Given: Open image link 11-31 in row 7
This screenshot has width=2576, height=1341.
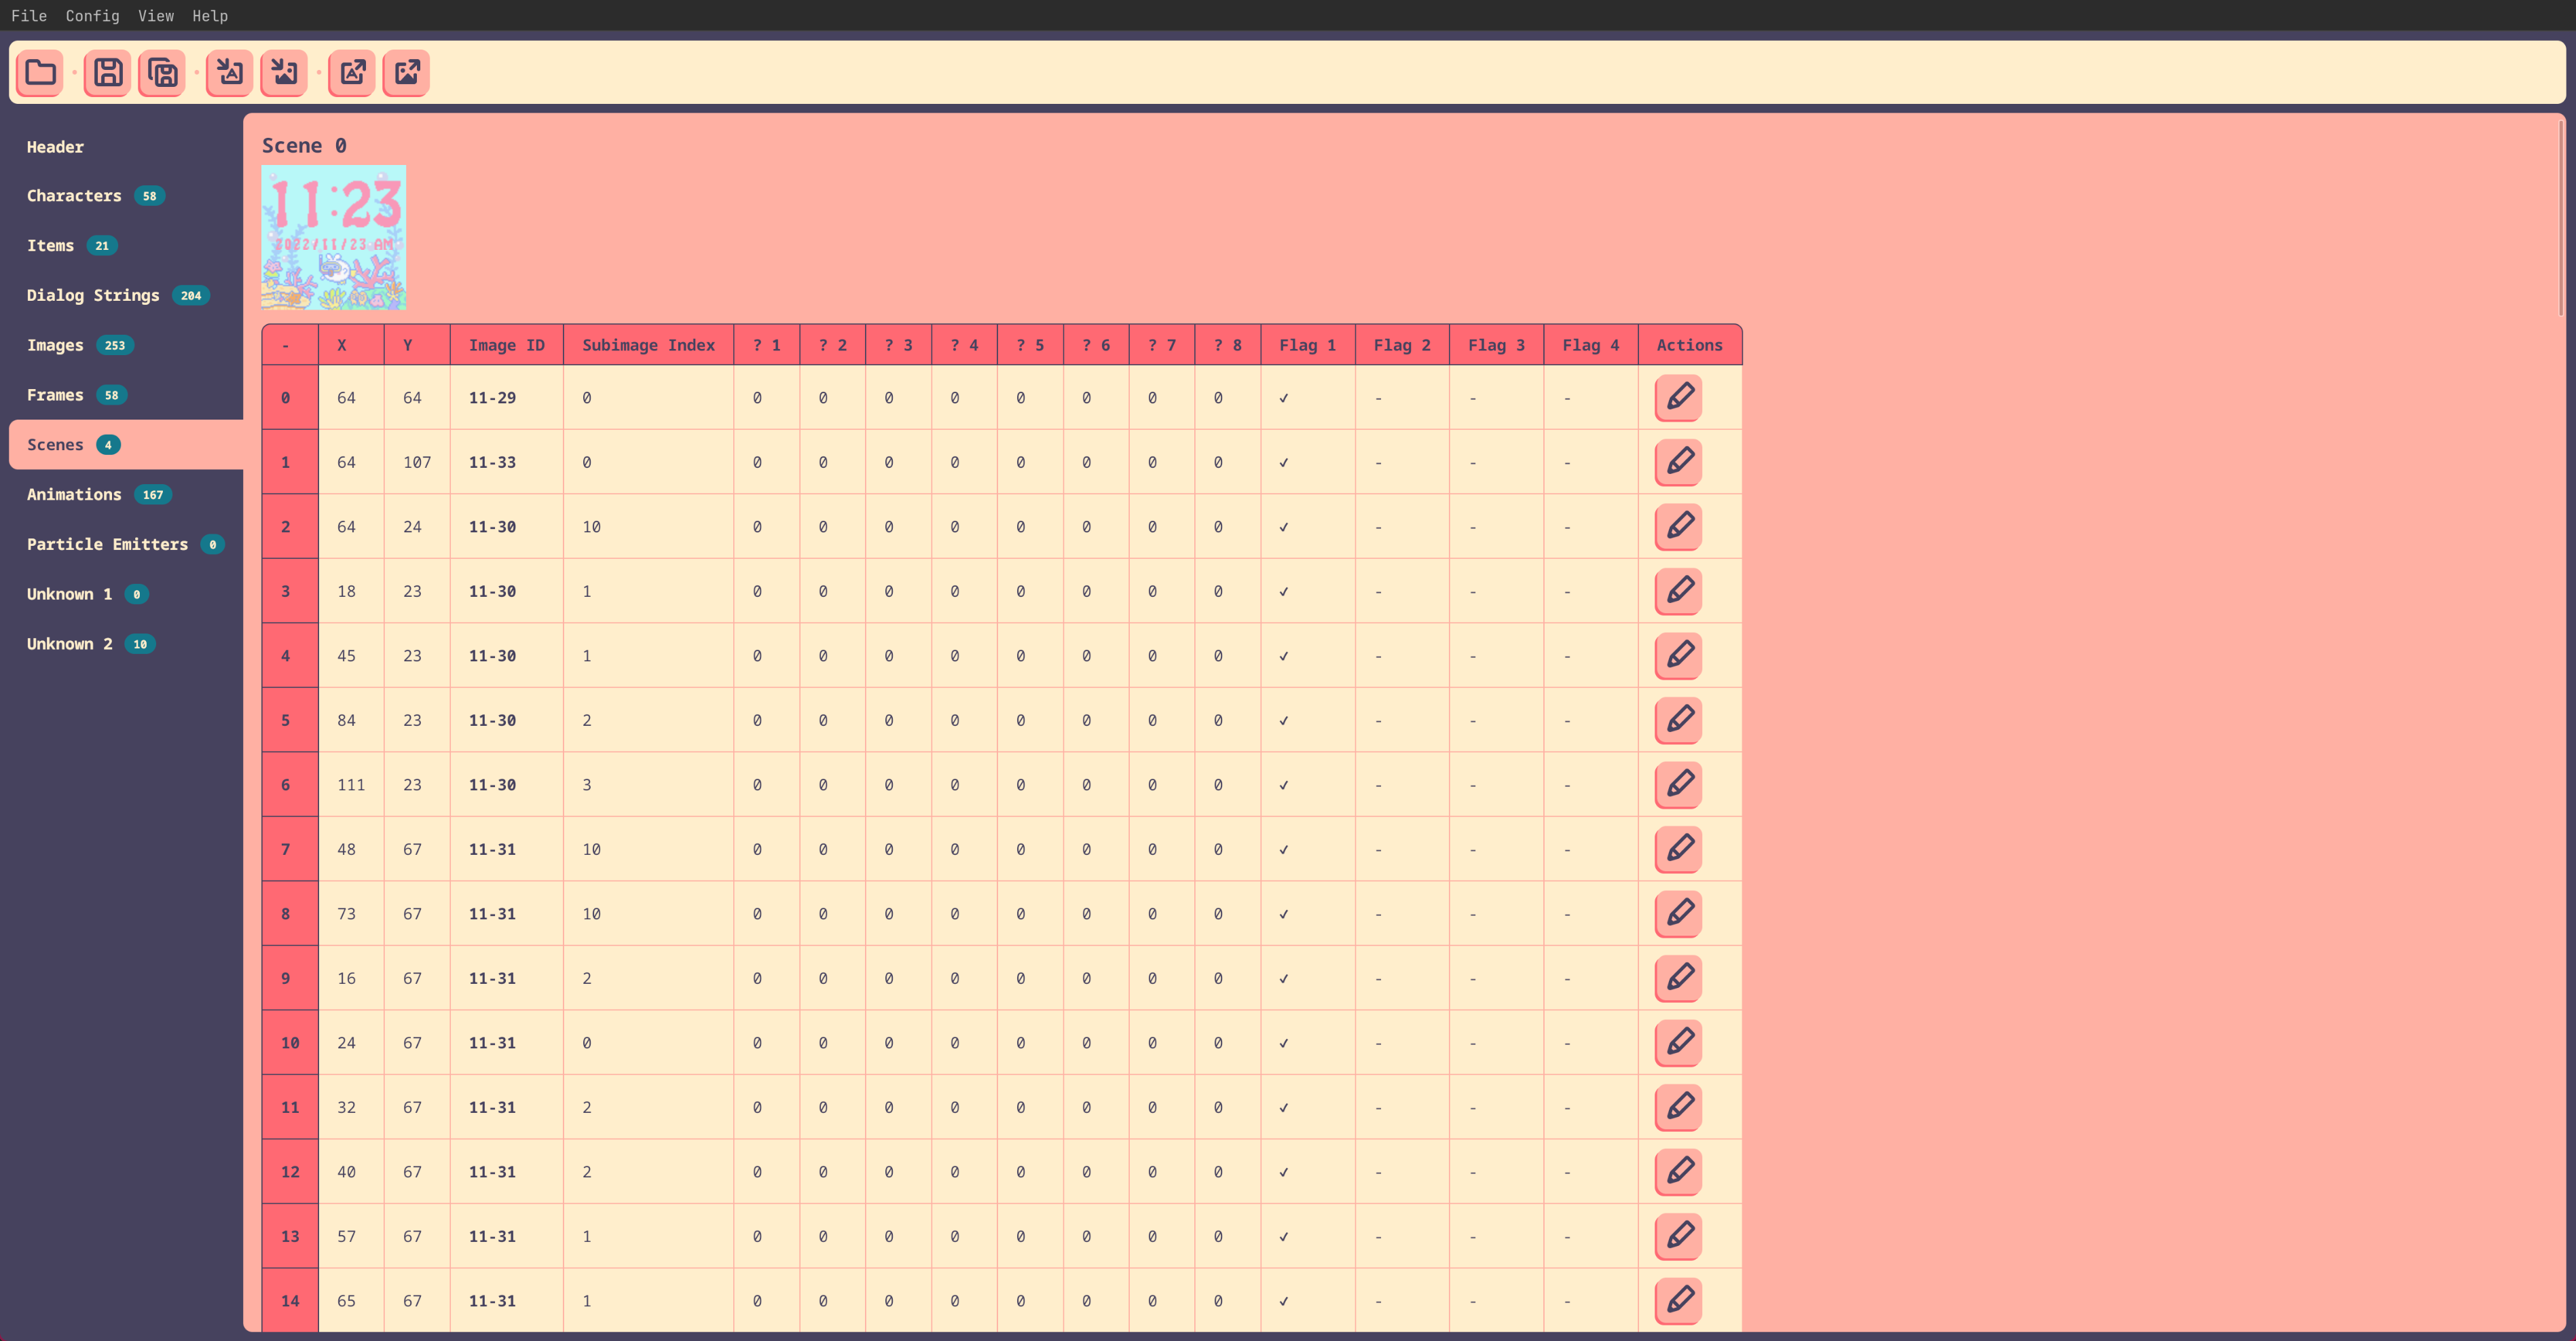Looking at the screenshot, I should click(492, 849).
